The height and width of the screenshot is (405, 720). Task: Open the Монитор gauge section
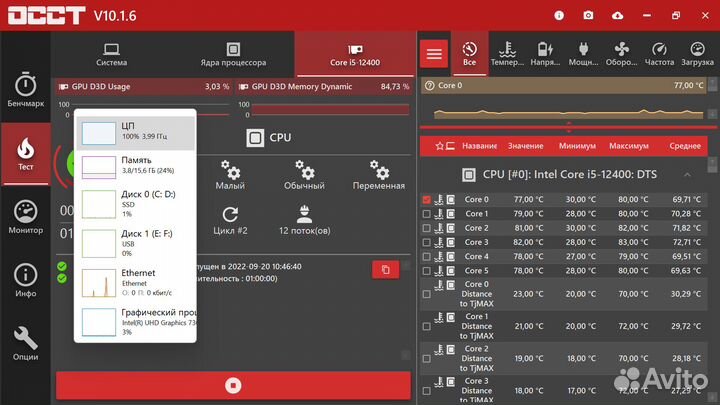(x=26, y=217)
